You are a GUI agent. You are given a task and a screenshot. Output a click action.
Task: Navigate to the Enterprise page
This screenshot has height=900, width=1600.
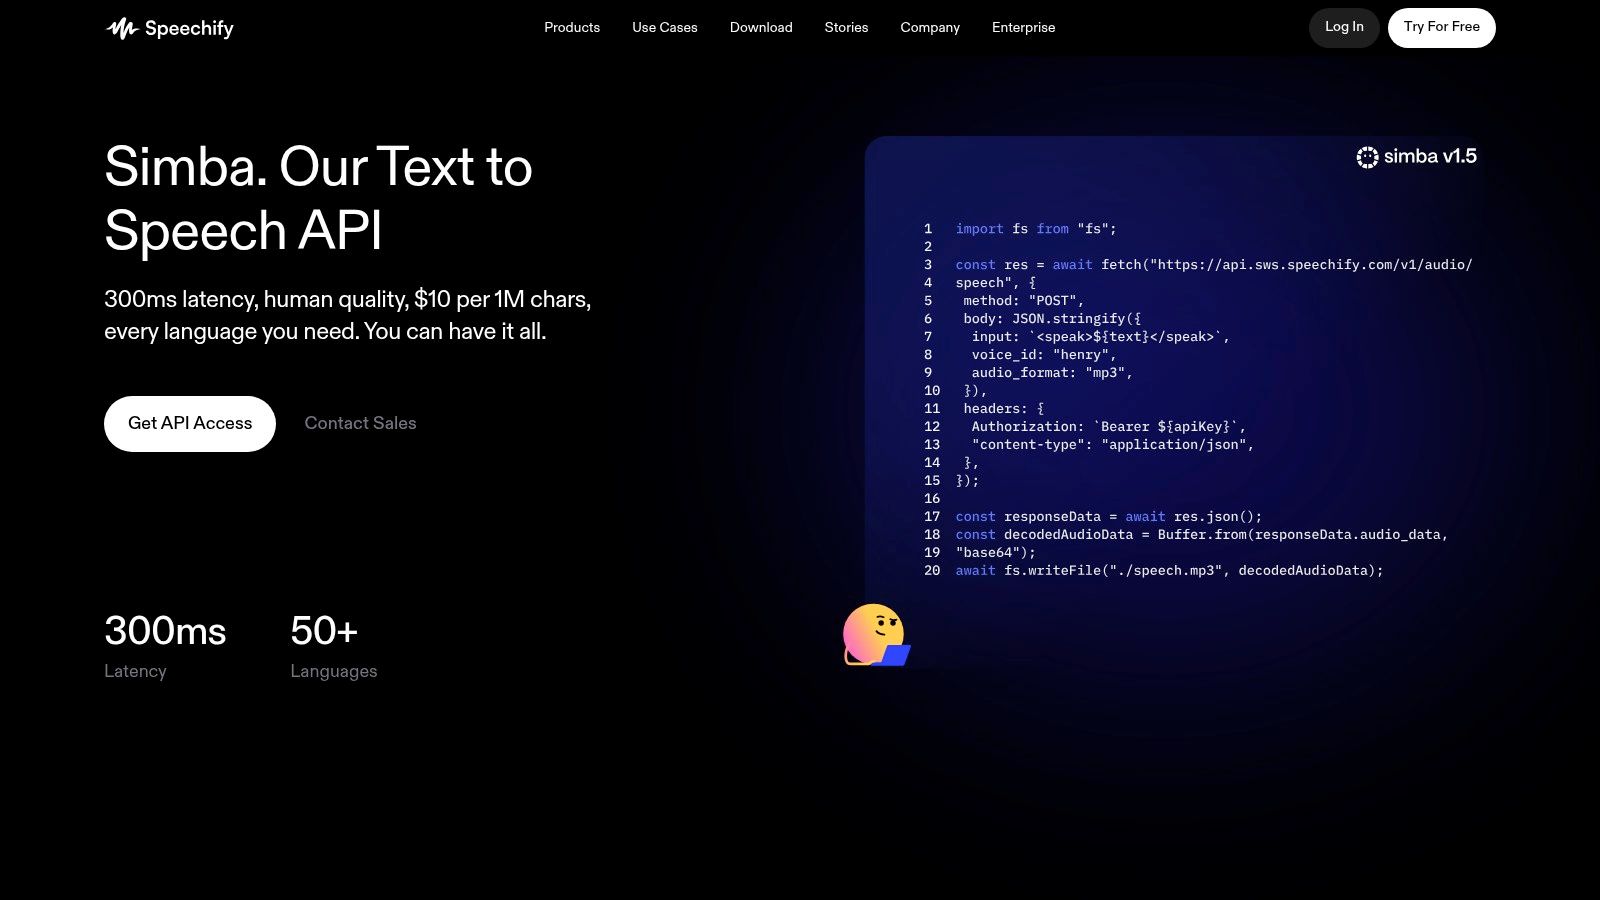1023,27
